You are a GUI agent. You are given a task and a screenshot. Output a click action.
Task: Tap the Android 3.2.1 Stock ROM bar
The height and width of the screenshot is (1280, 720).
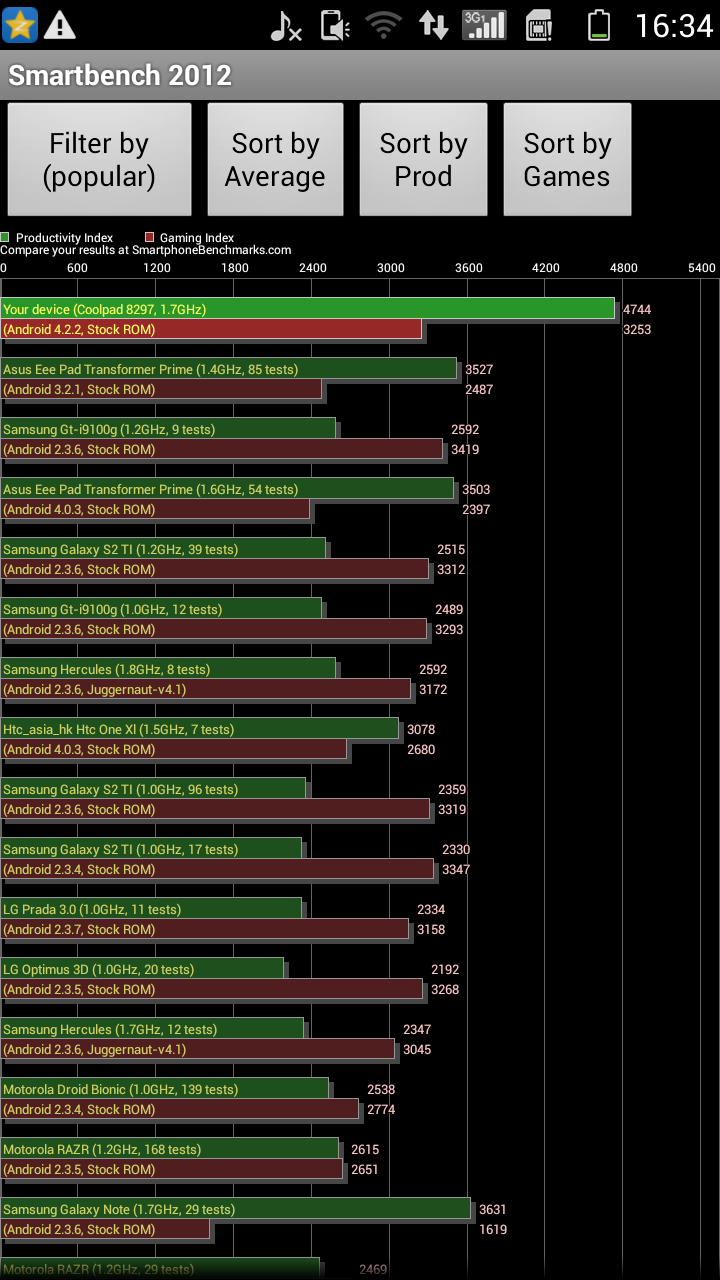point(162,389)
